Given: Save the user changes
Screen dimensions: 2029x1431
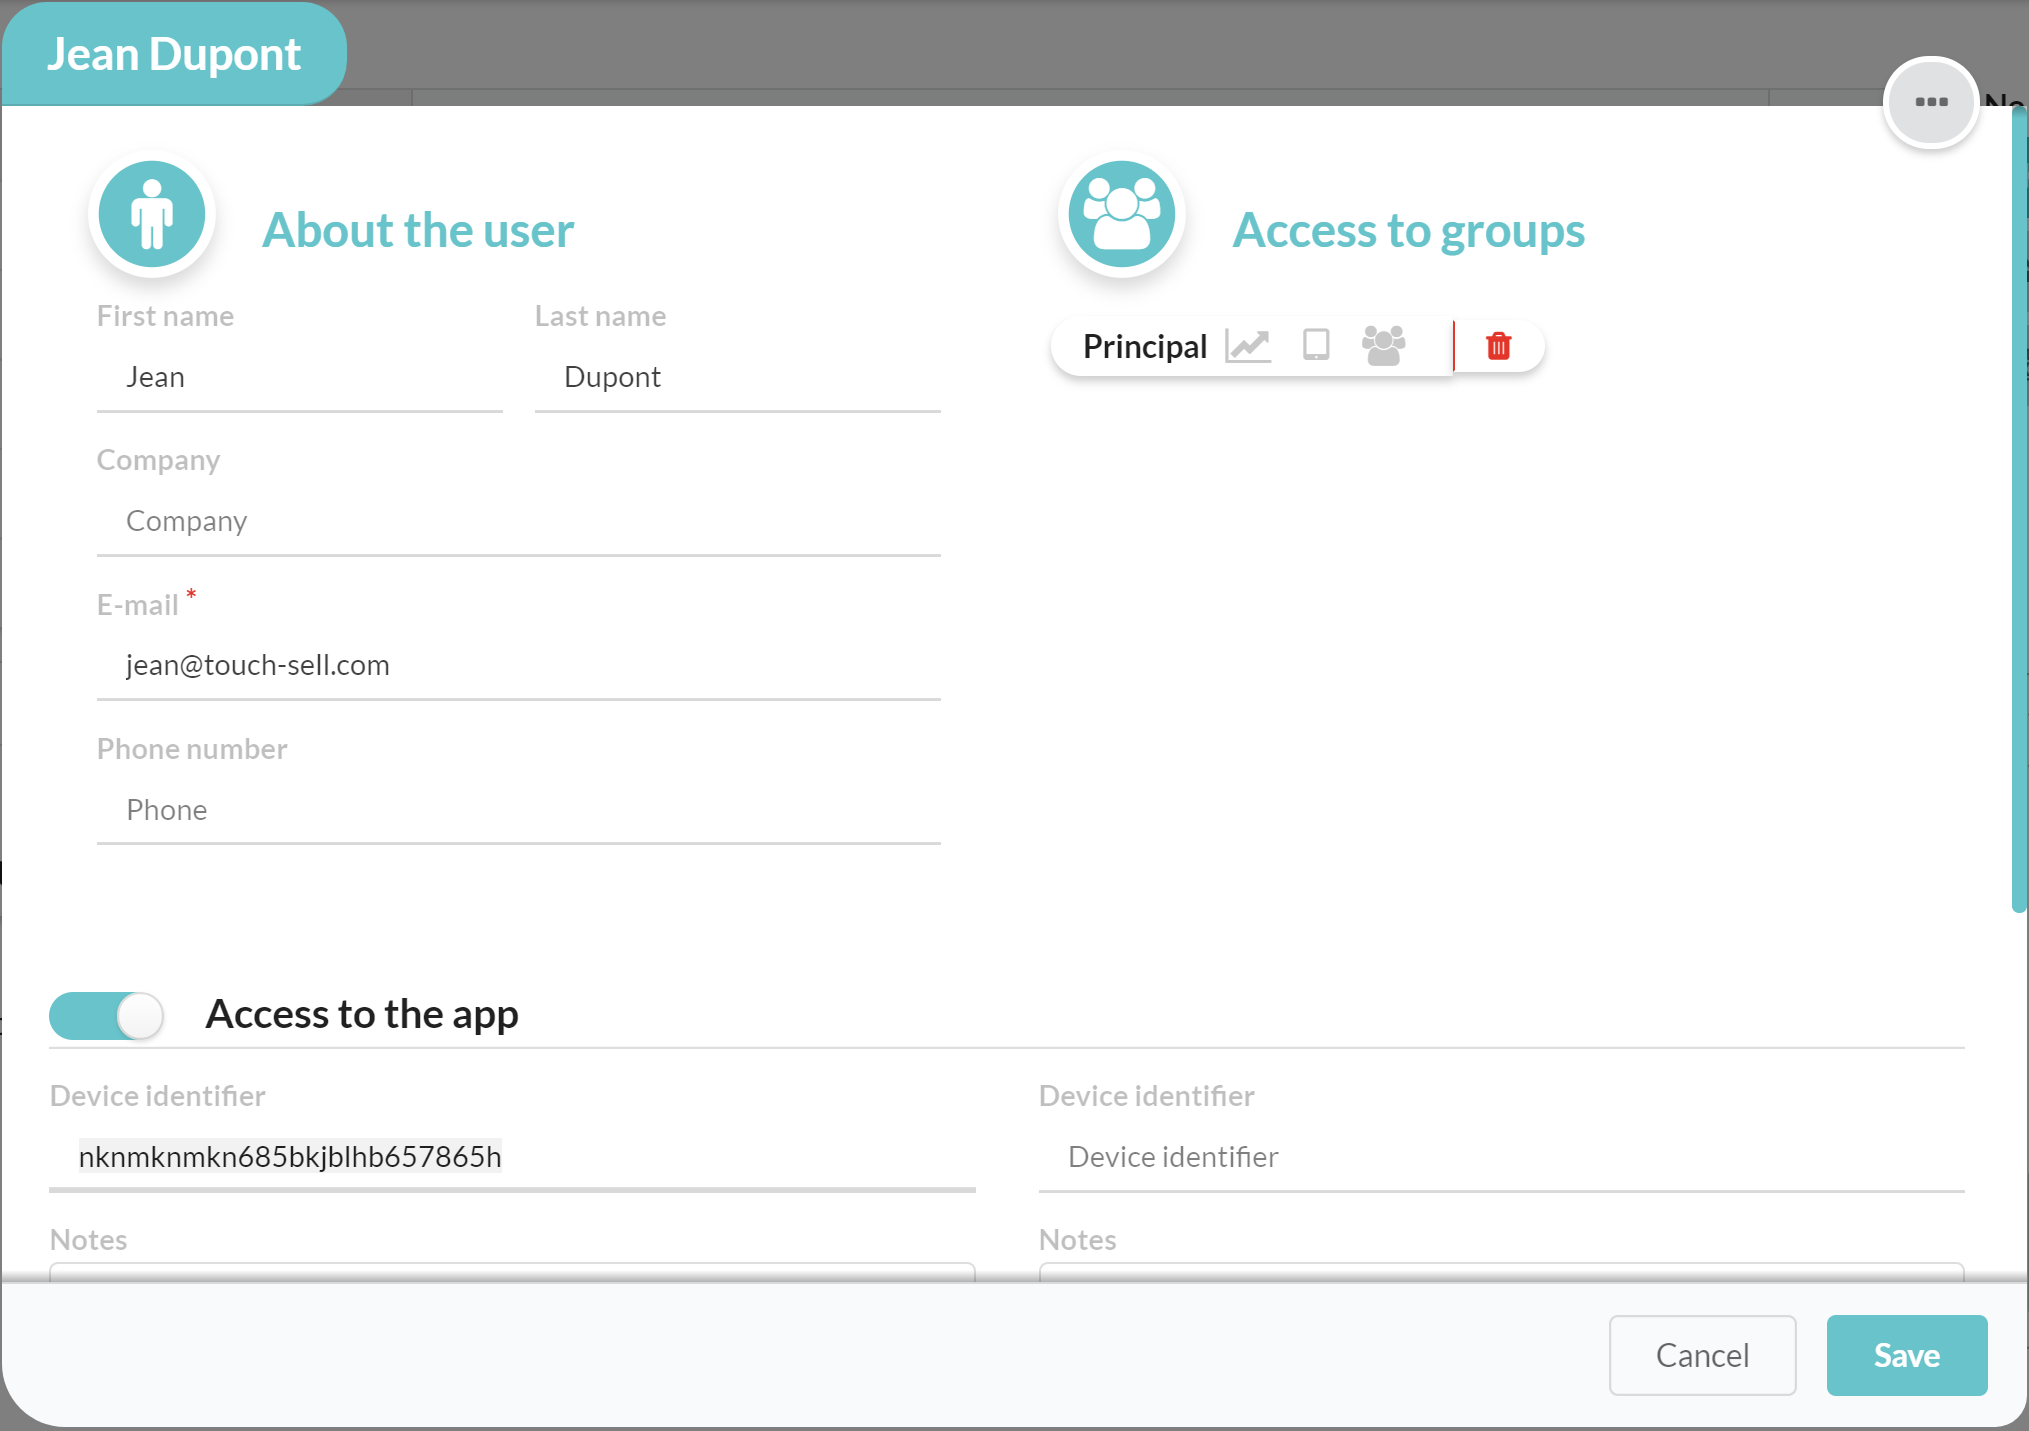Looking at the screenshot, I should [1906, 1355].
